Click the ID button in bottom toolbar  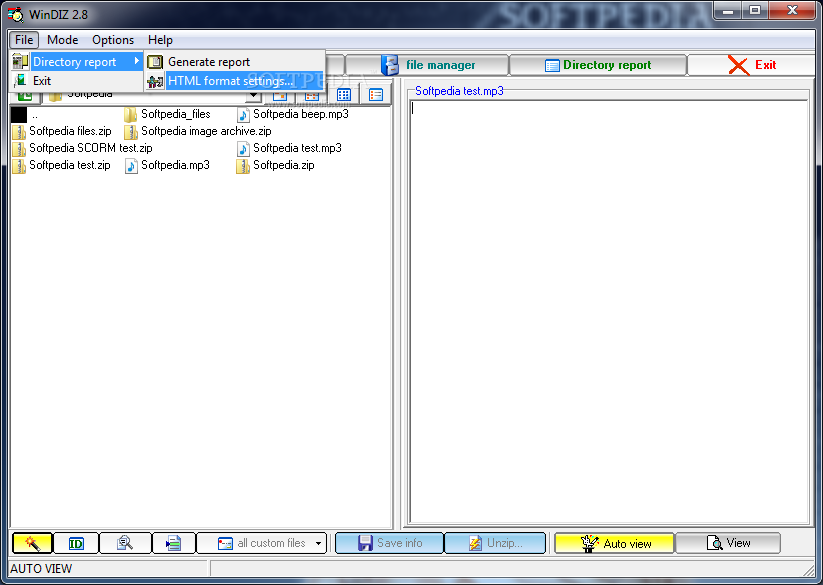[x=76, y=543]
